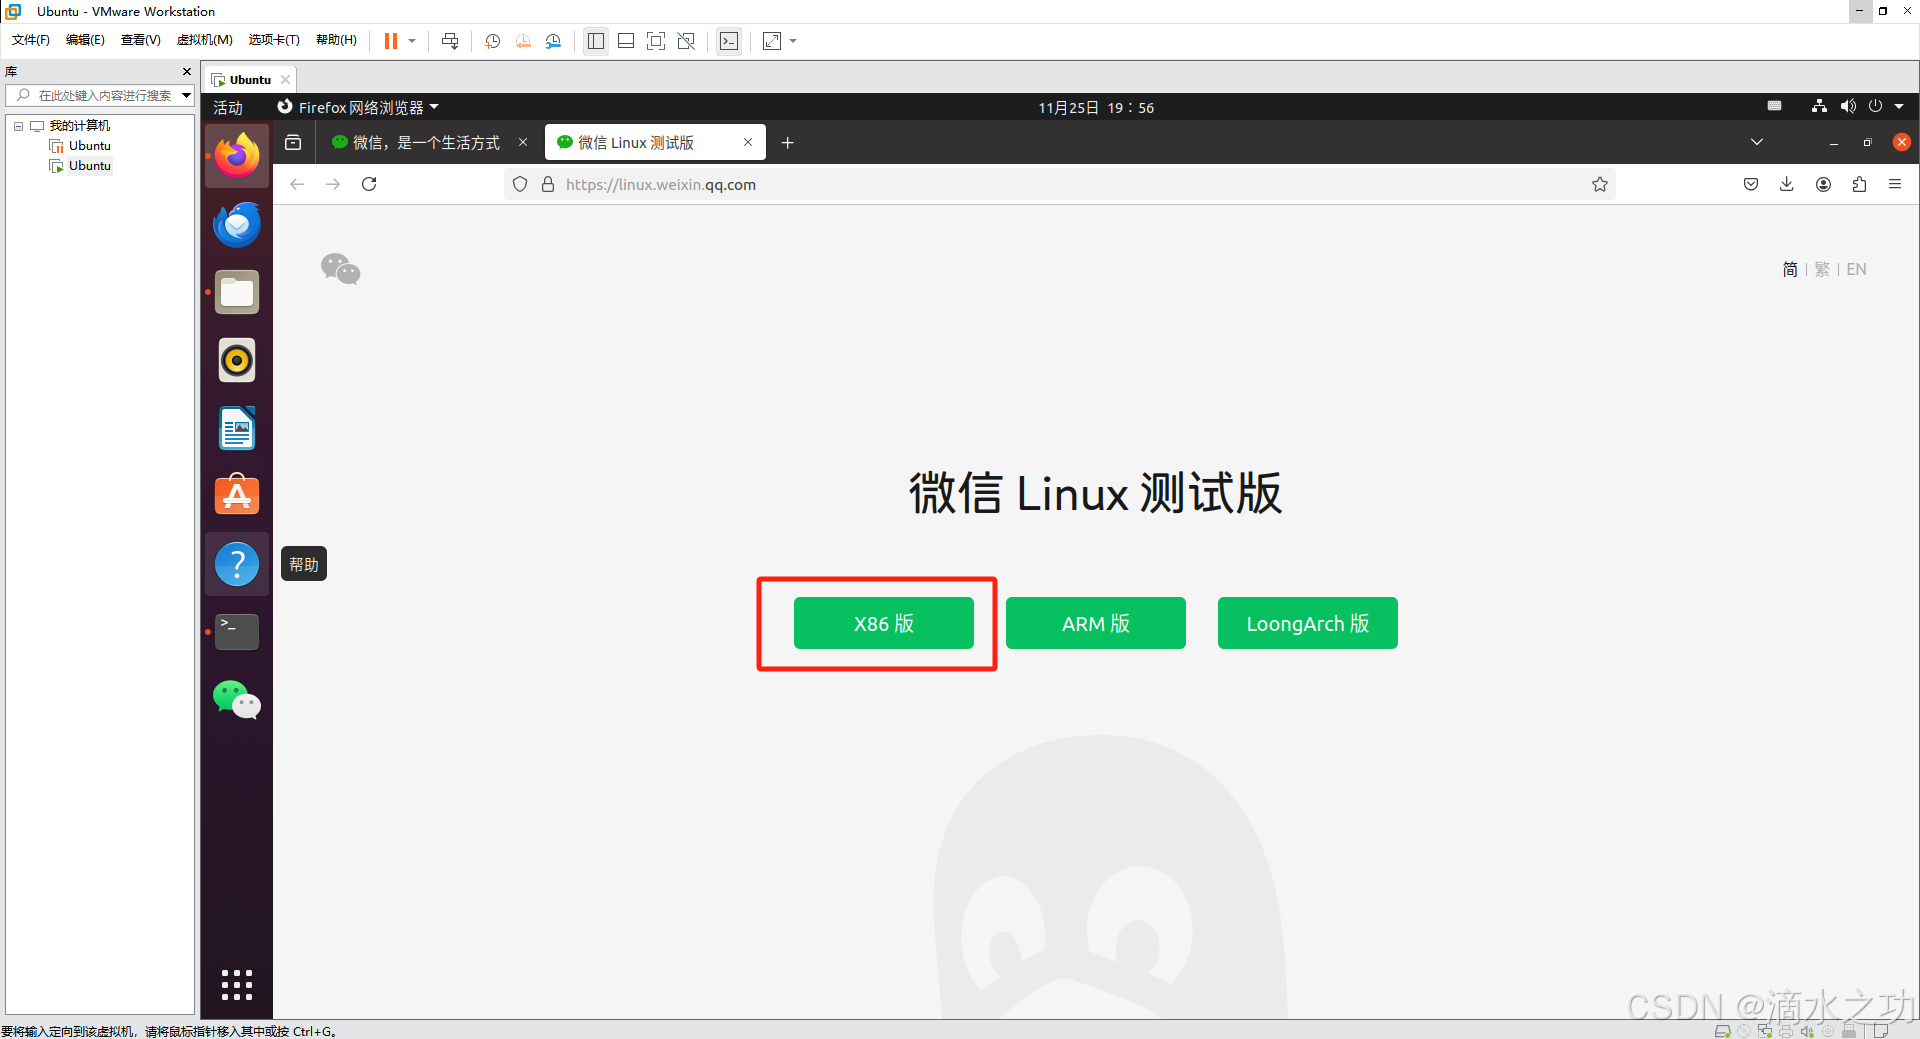Open the 查看(V) menu
The image size is (1920, 1039).
point(141,40)
